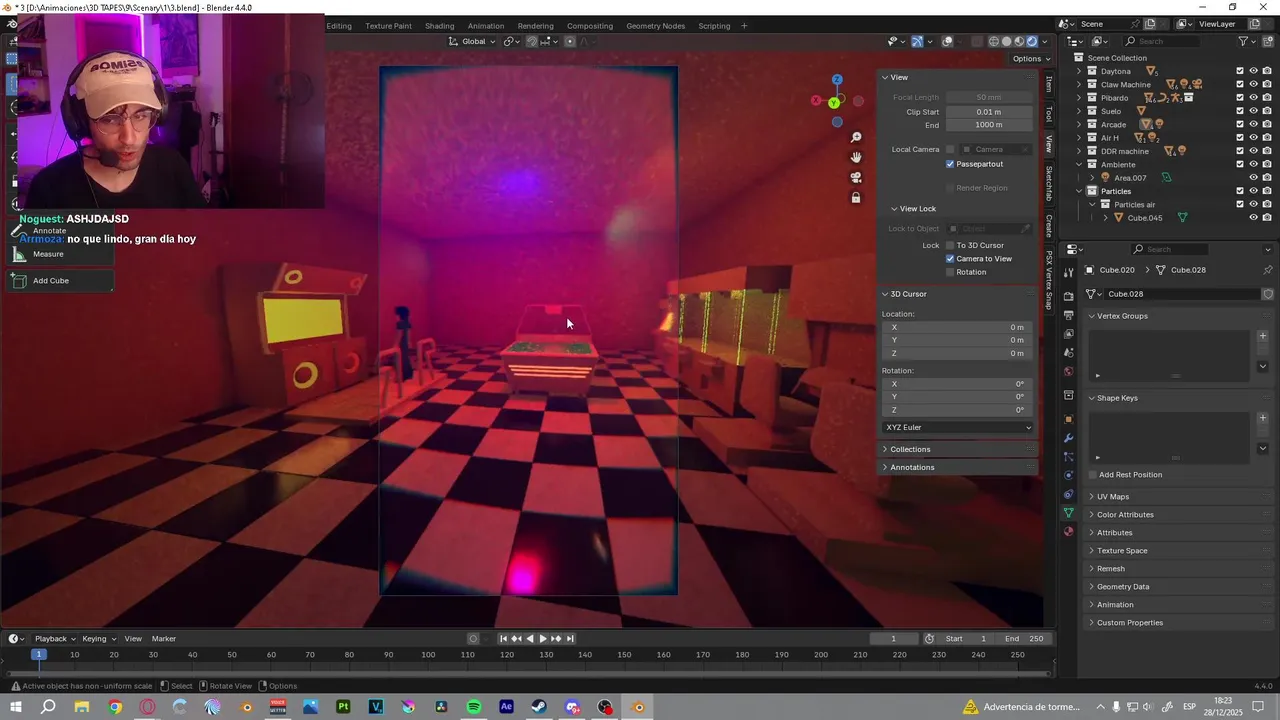Click new collection icon in outliner header
This screenshot has width=1280, height=720.
[1267, 41]
